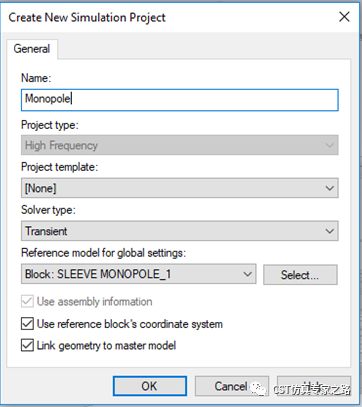The height and width of the screenshot is (407, 362).
Task: Click the WeChat watermark logo icon
Action: point(259,389)
